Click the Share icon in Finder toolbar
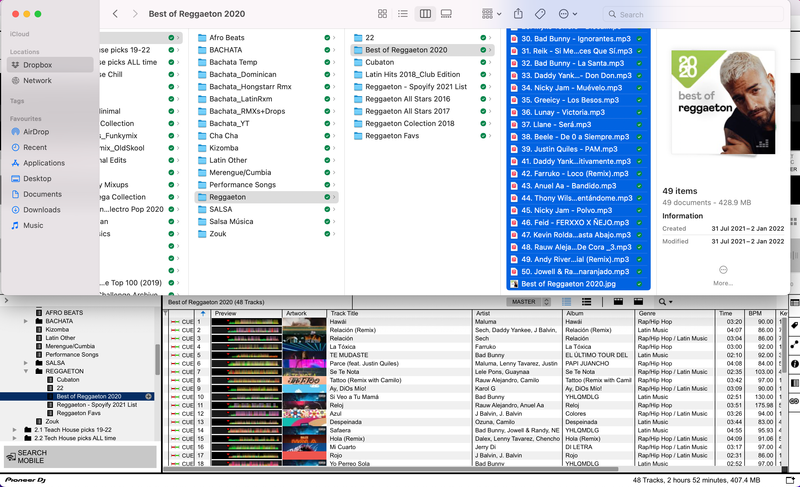The height and width of the screenshot is (487, 800). point(518,14)
